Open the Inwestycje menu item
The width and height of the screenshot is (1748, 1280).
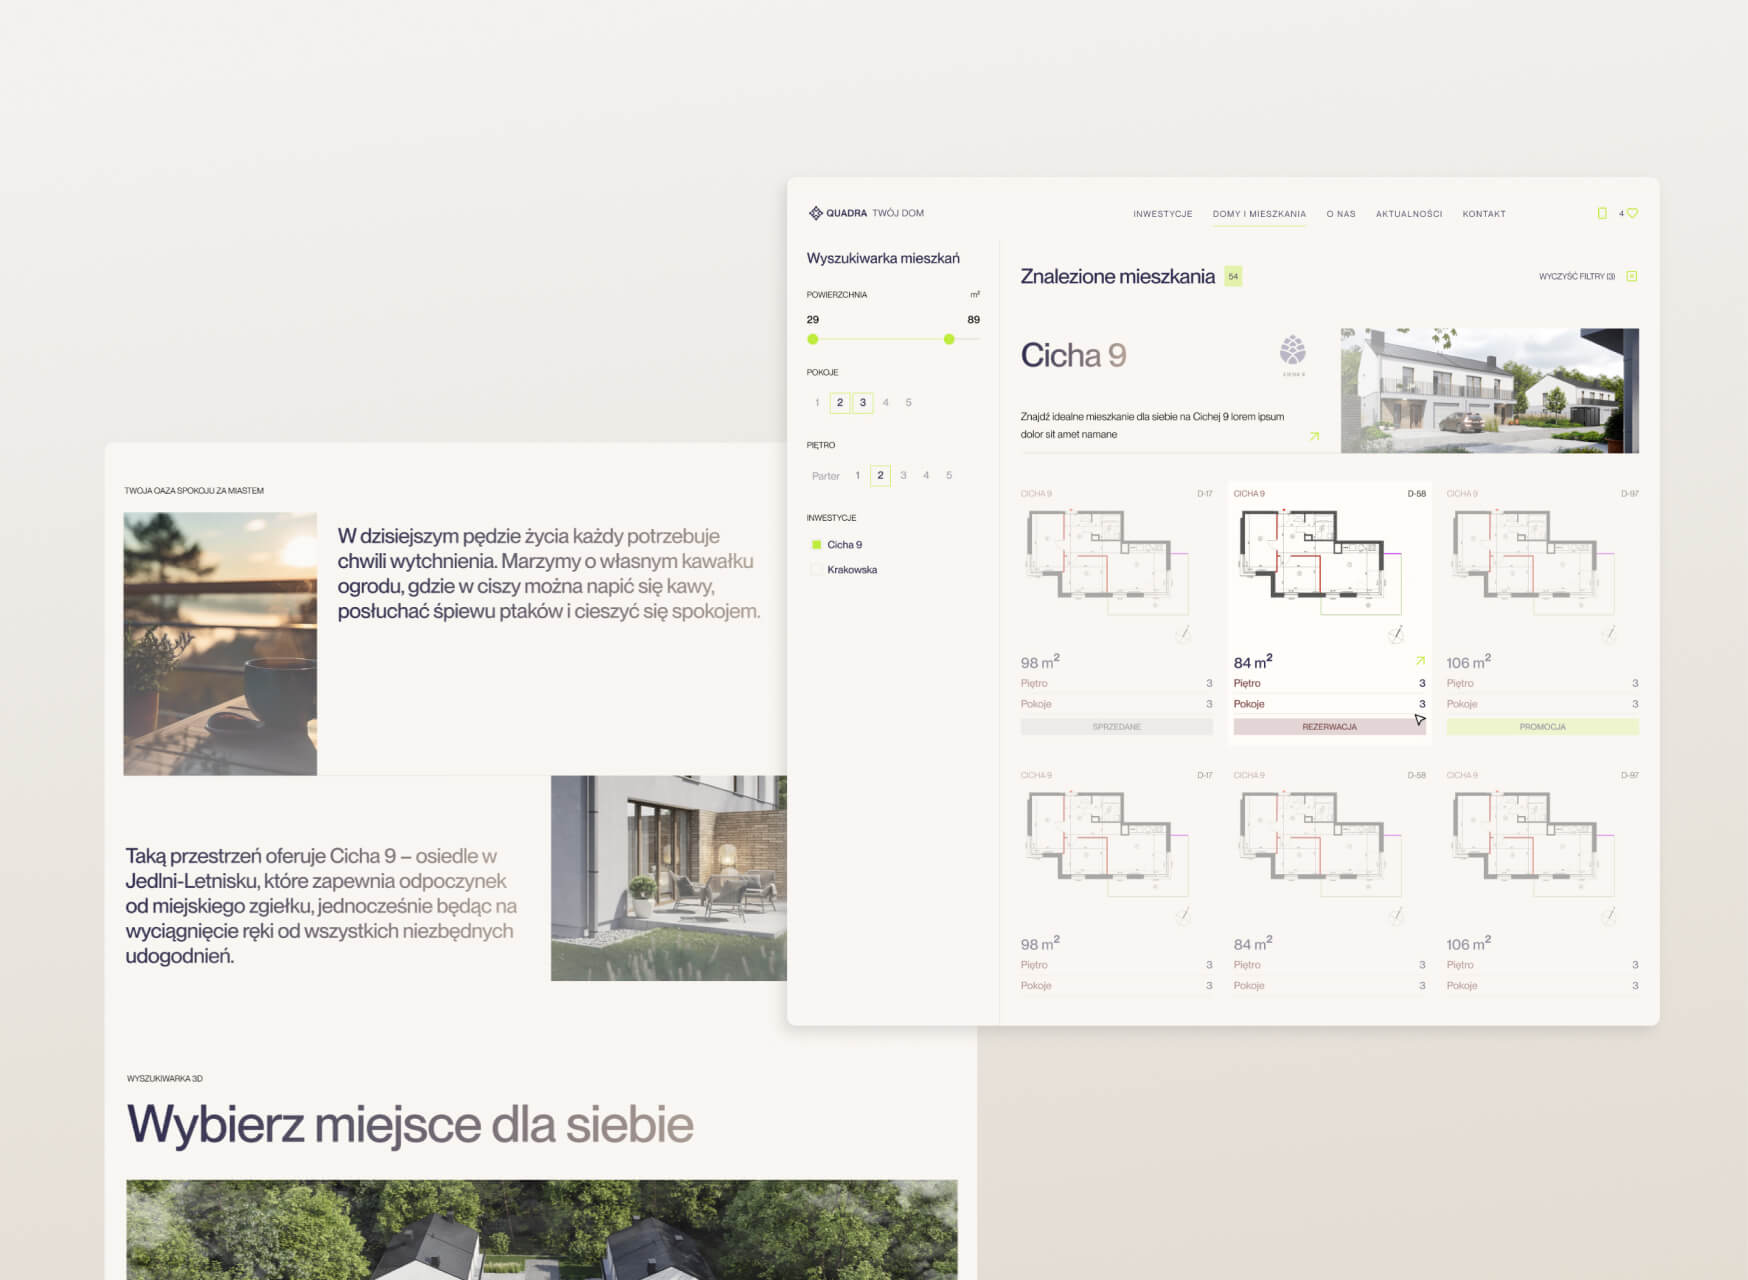pos(1162,214)
